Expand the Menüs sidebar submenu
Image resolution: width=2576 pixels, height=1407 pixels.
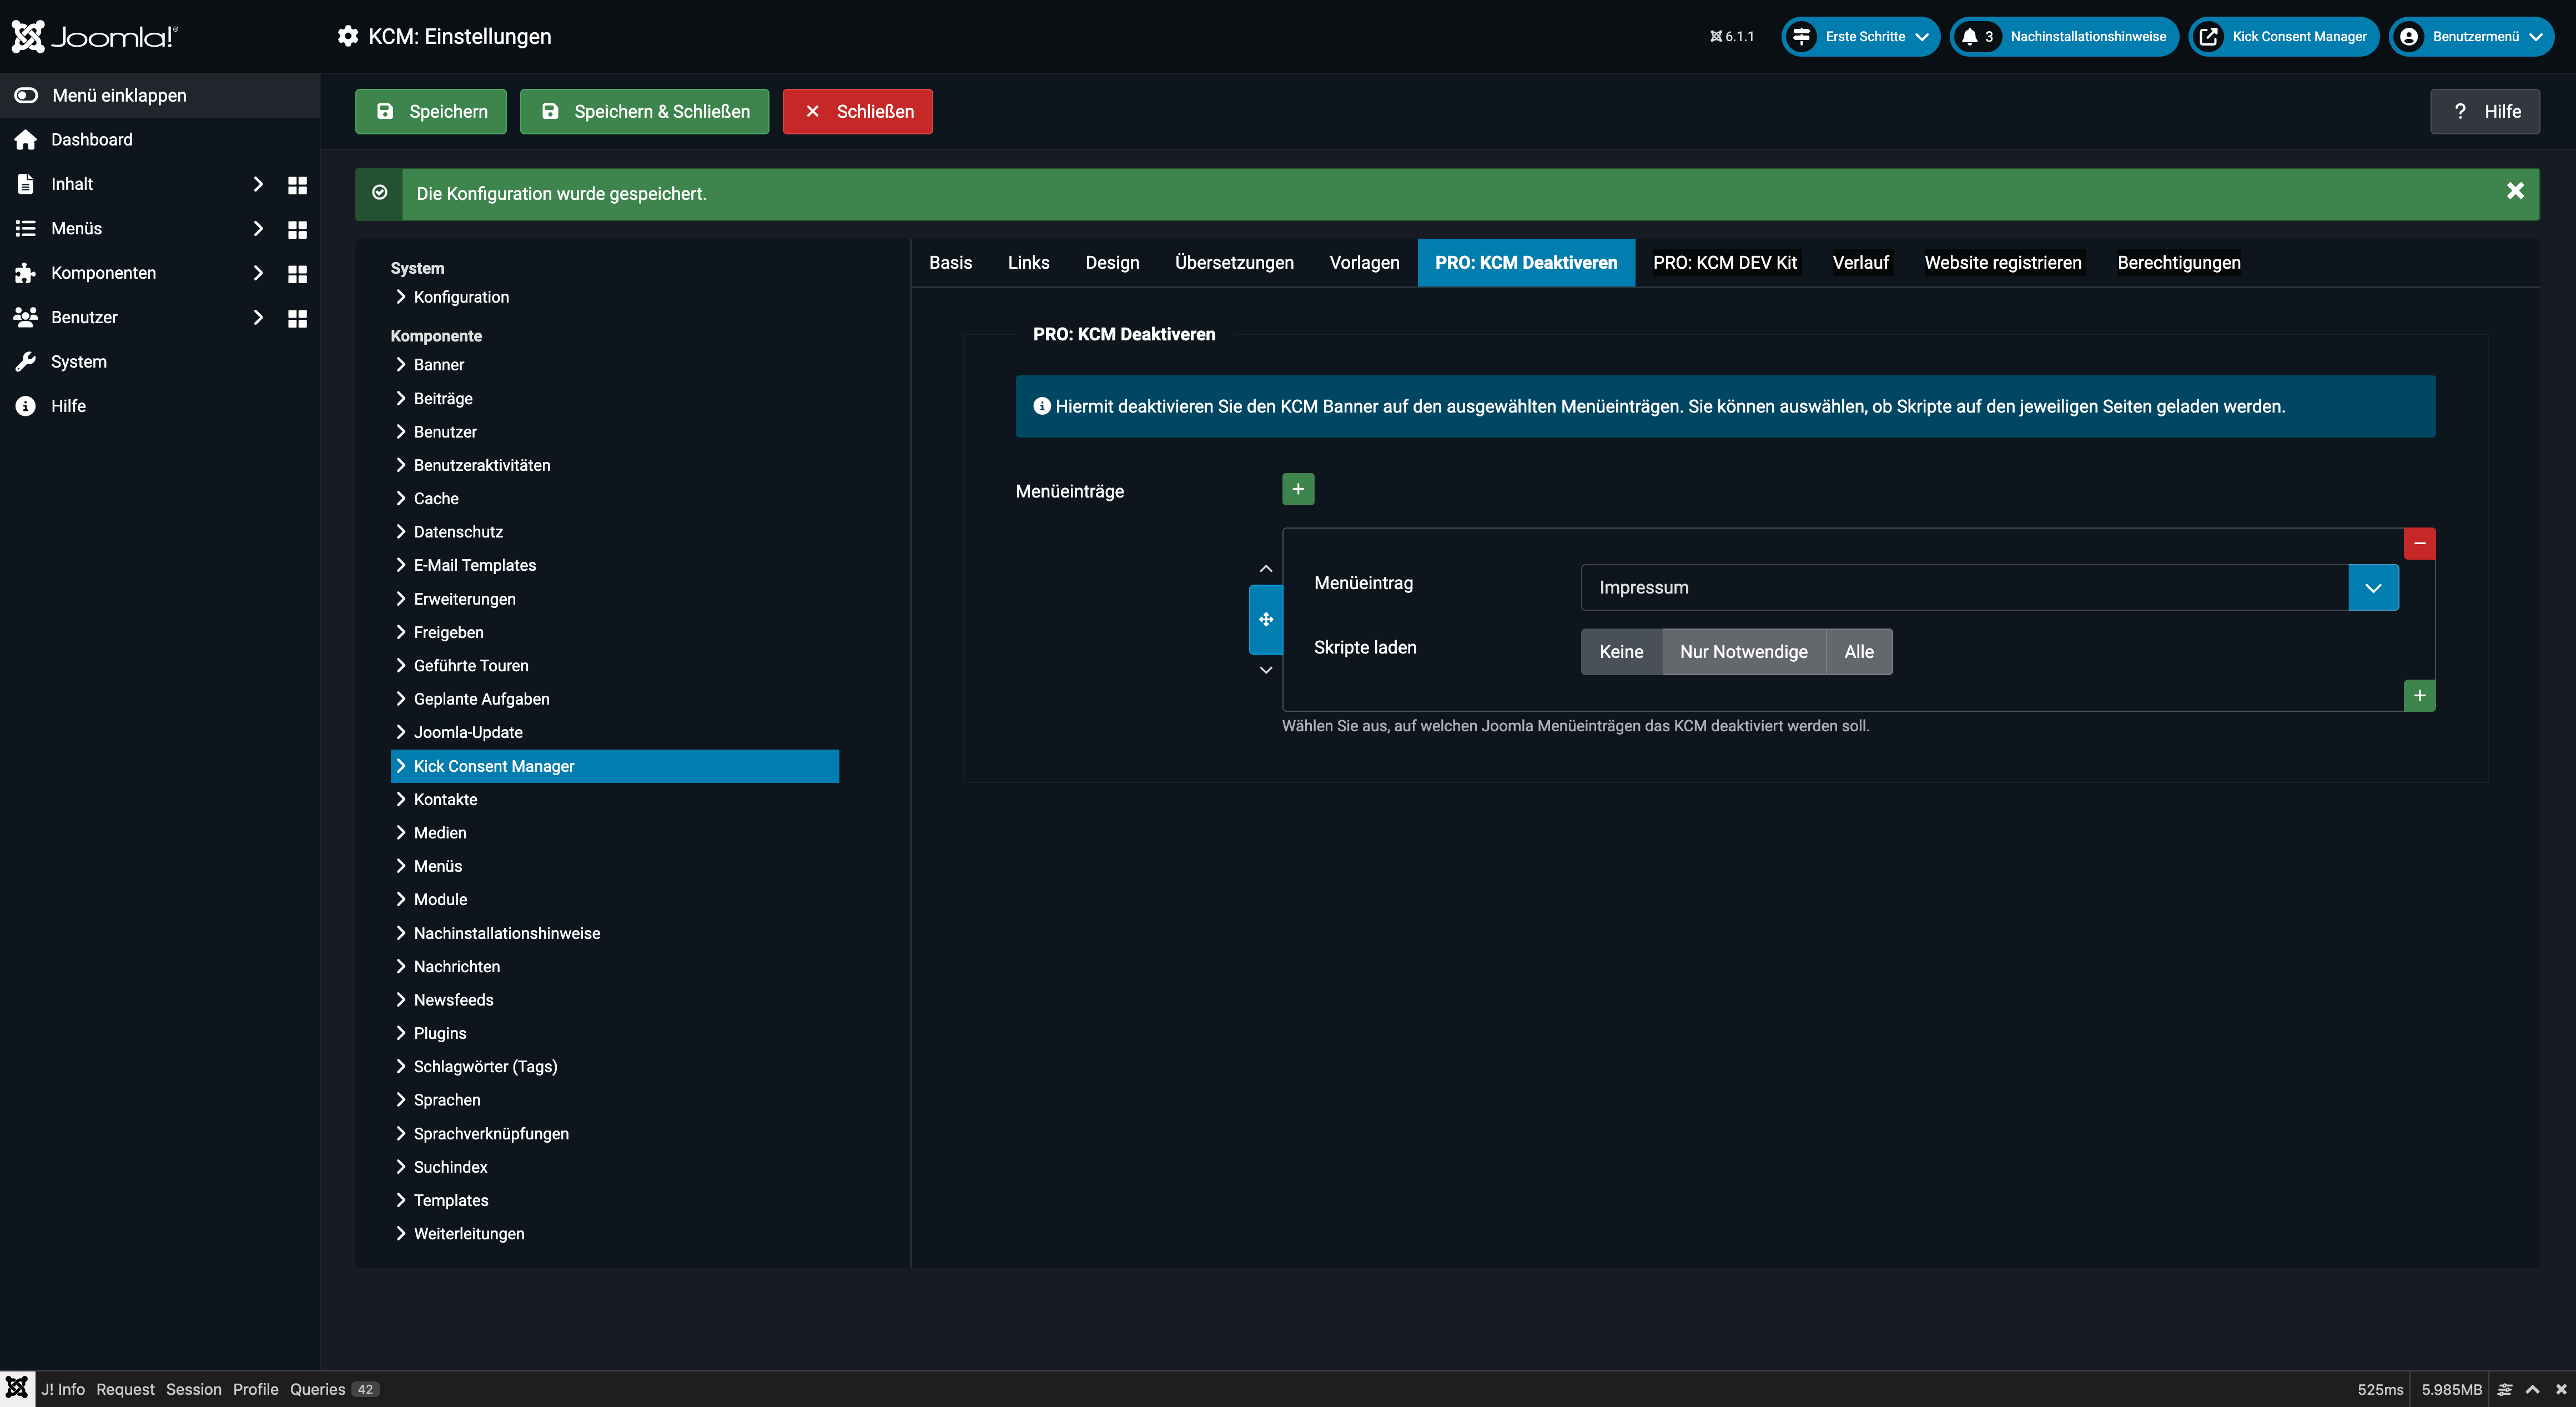(x=258, y=229)
